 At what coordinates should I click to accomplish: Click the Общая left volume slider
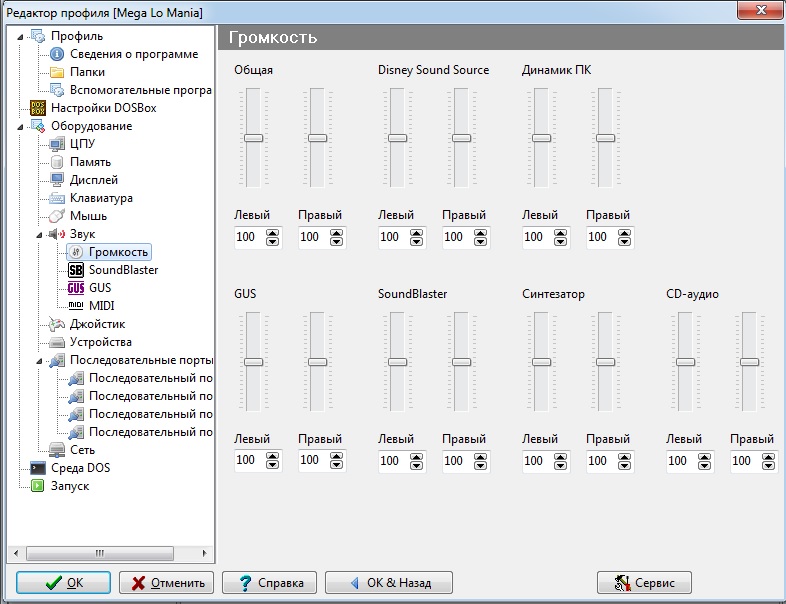click(x=253, y=138)
